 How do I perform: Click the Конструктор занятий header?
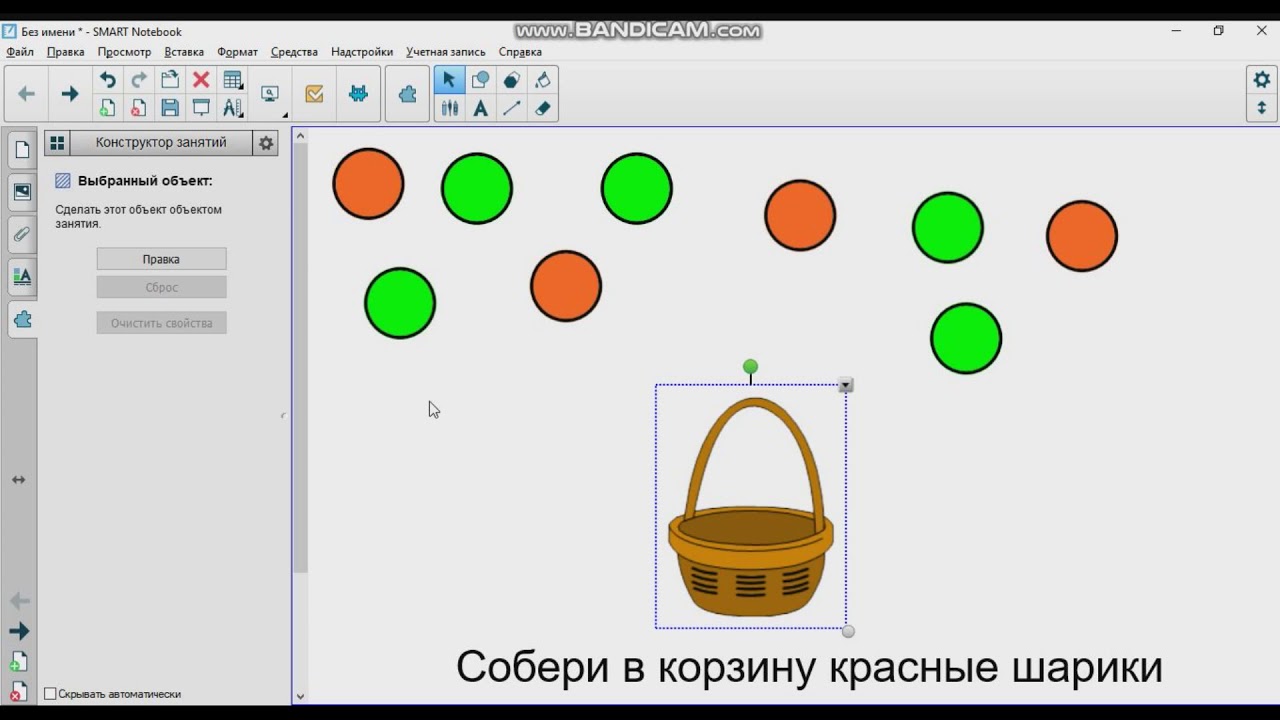(x=161, y=143)
